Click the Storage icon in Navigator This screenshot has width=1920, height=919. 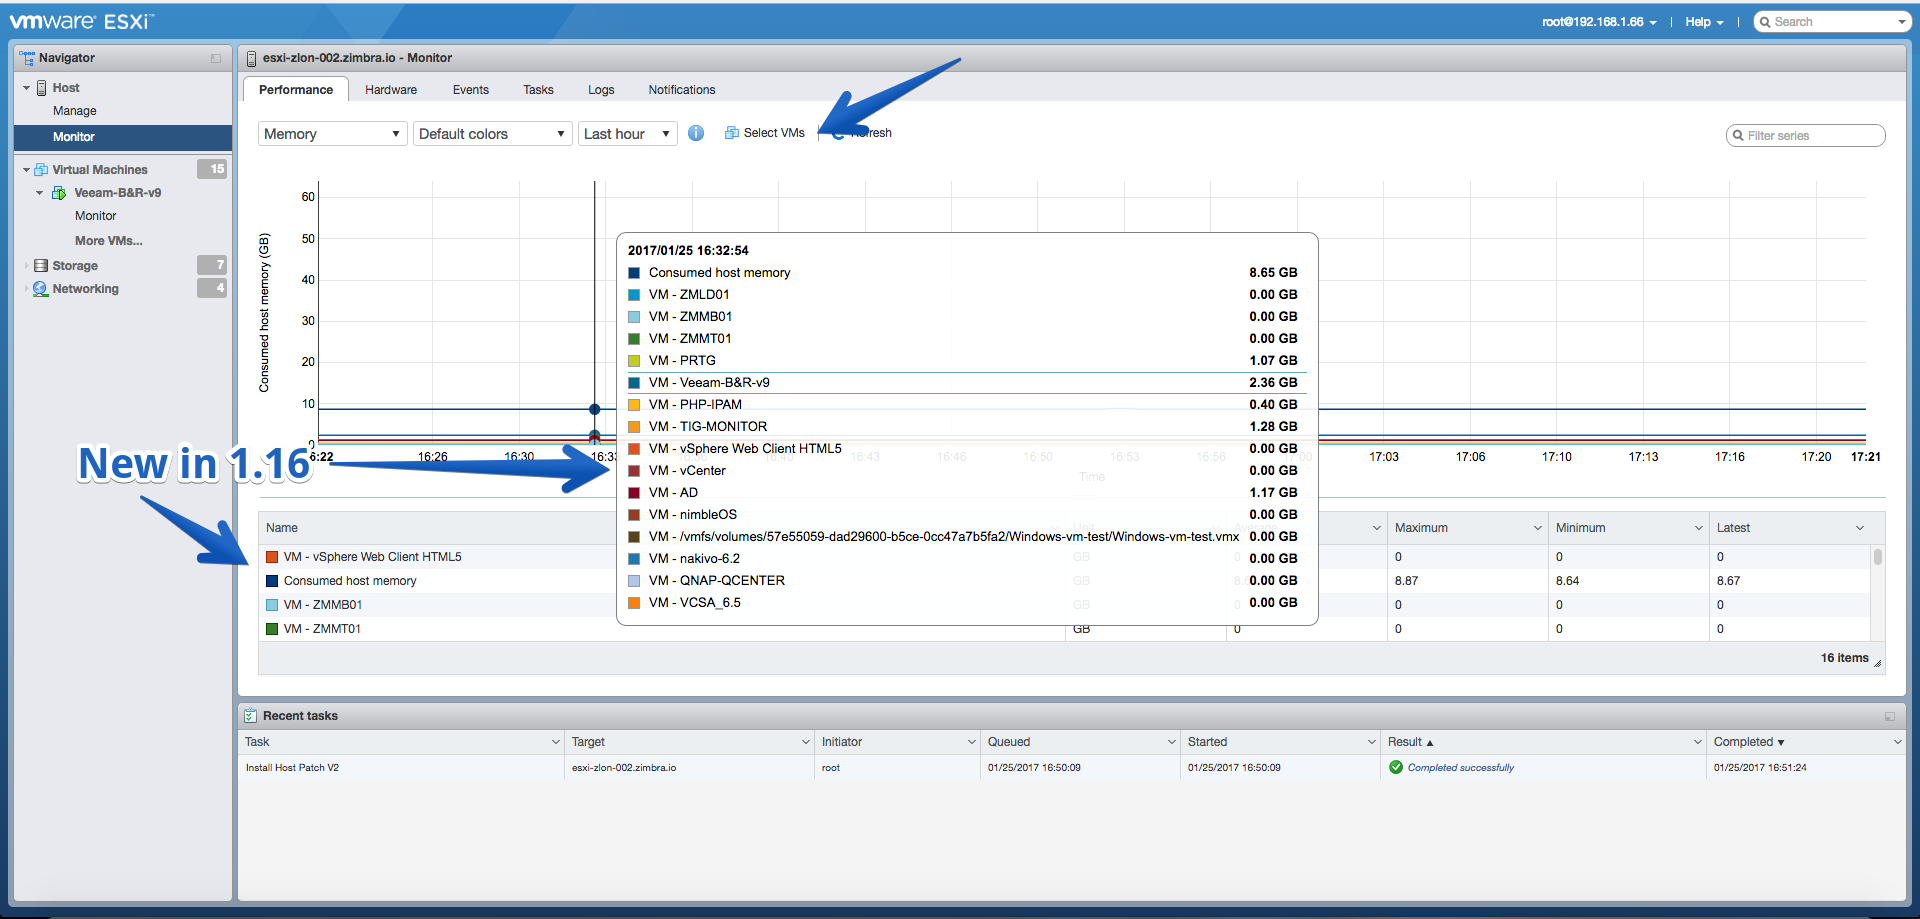click(x=41, y=266)
